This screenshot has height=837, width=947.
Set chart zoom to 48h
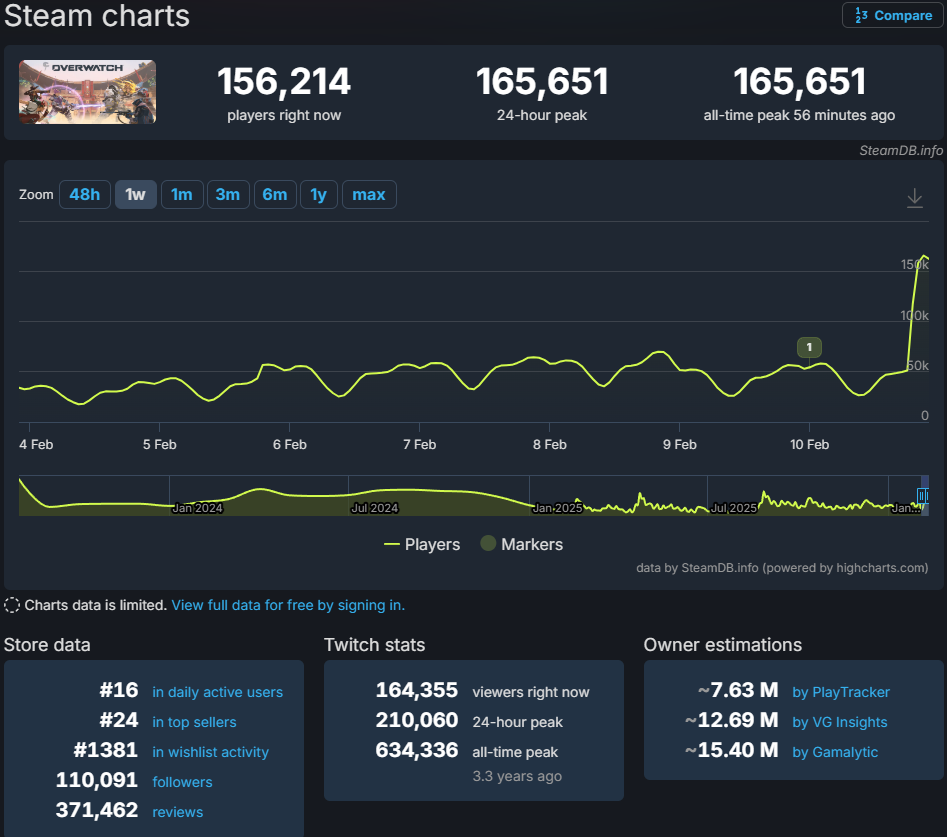click(x=85, y=194)
